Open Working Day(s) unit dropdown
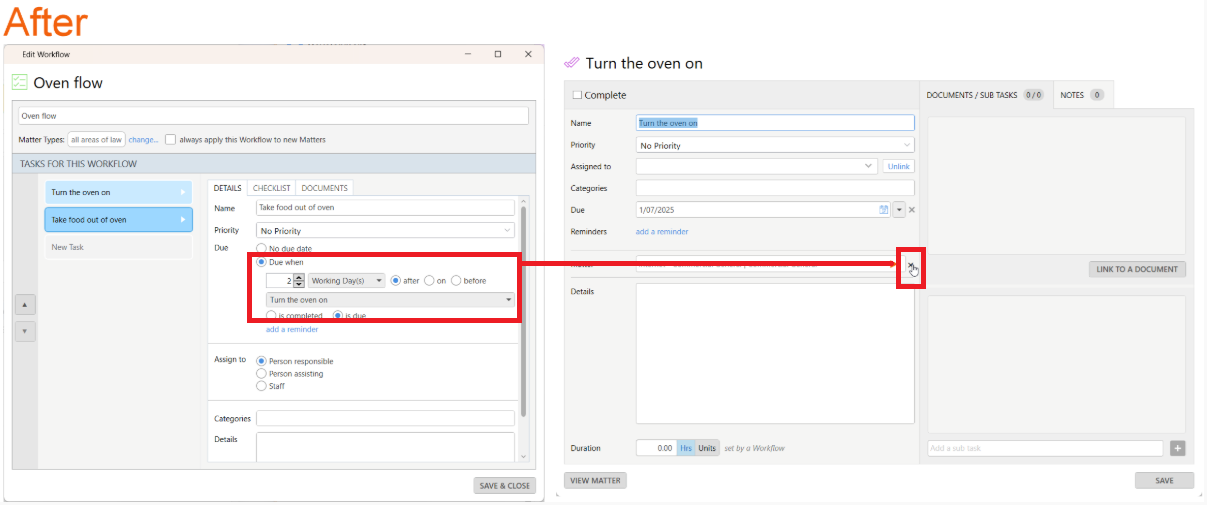Screen dimensions: 1207x505 346,281
